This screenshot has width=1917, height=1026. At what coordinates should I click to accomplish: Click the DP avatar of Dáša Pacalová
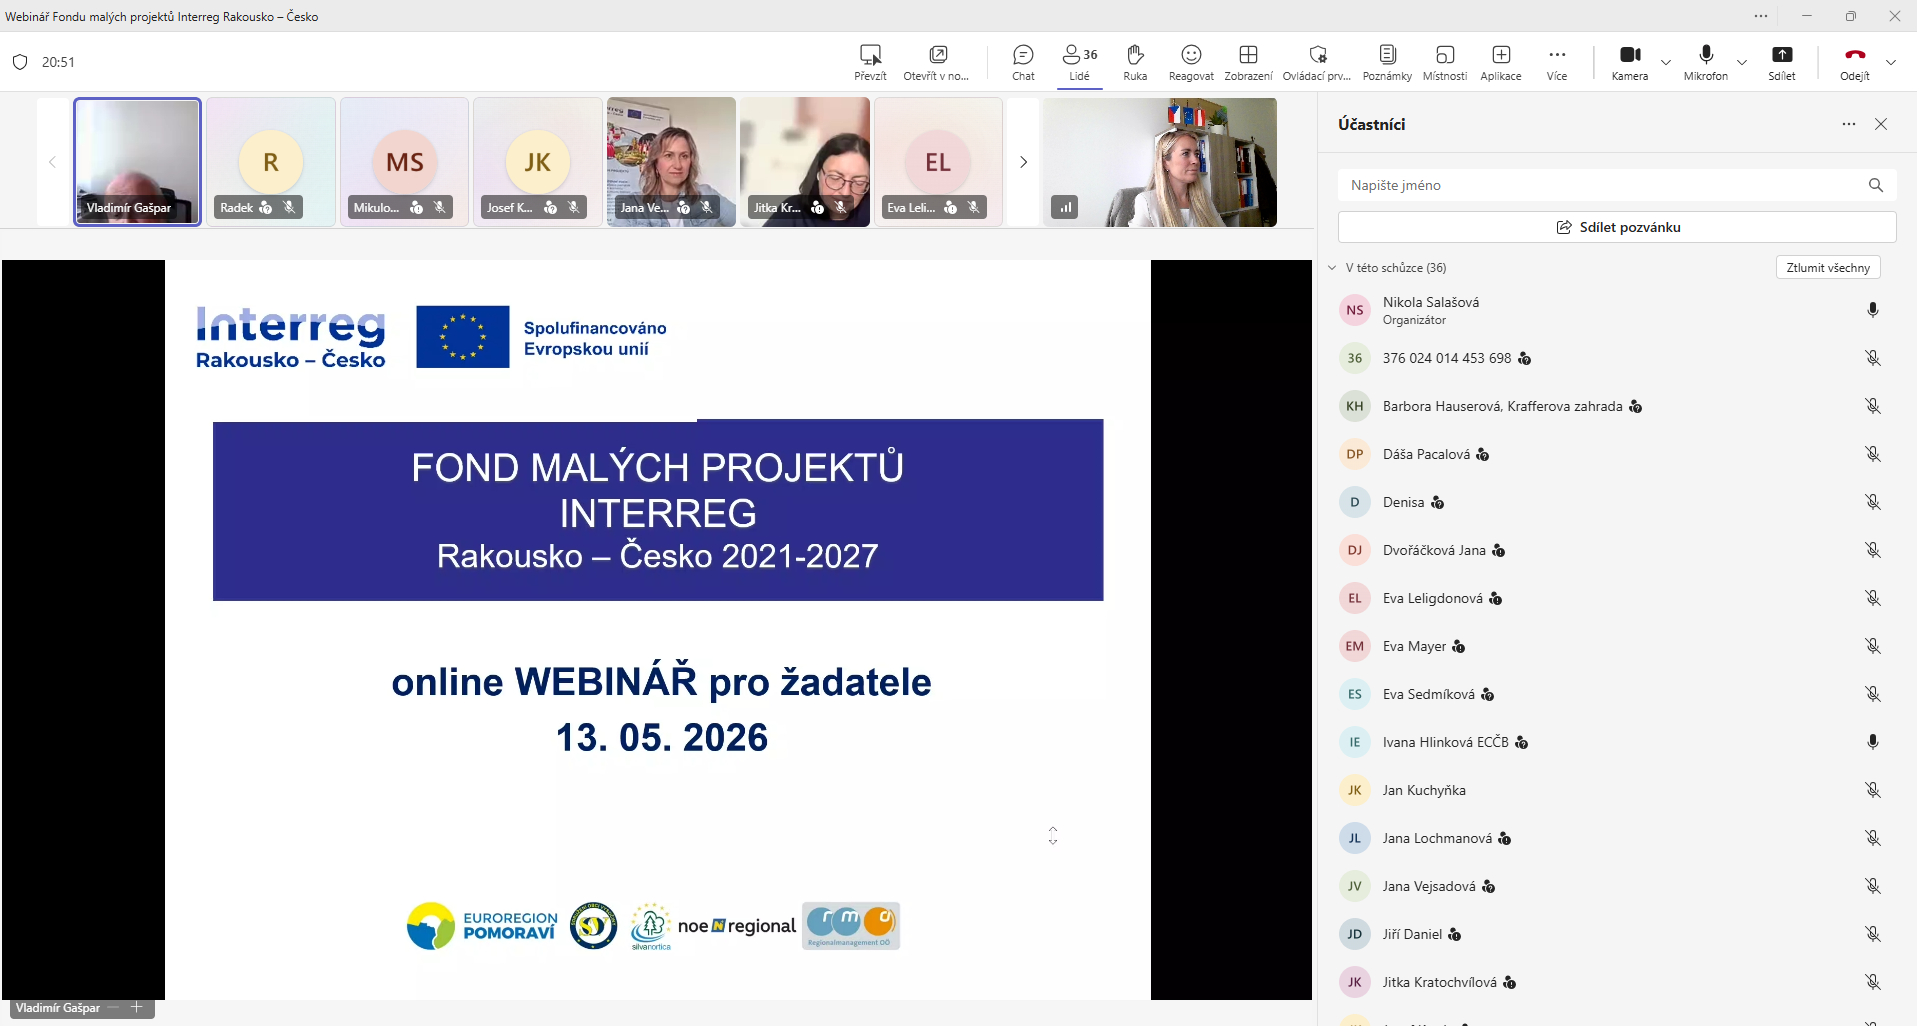point(1355,454)
